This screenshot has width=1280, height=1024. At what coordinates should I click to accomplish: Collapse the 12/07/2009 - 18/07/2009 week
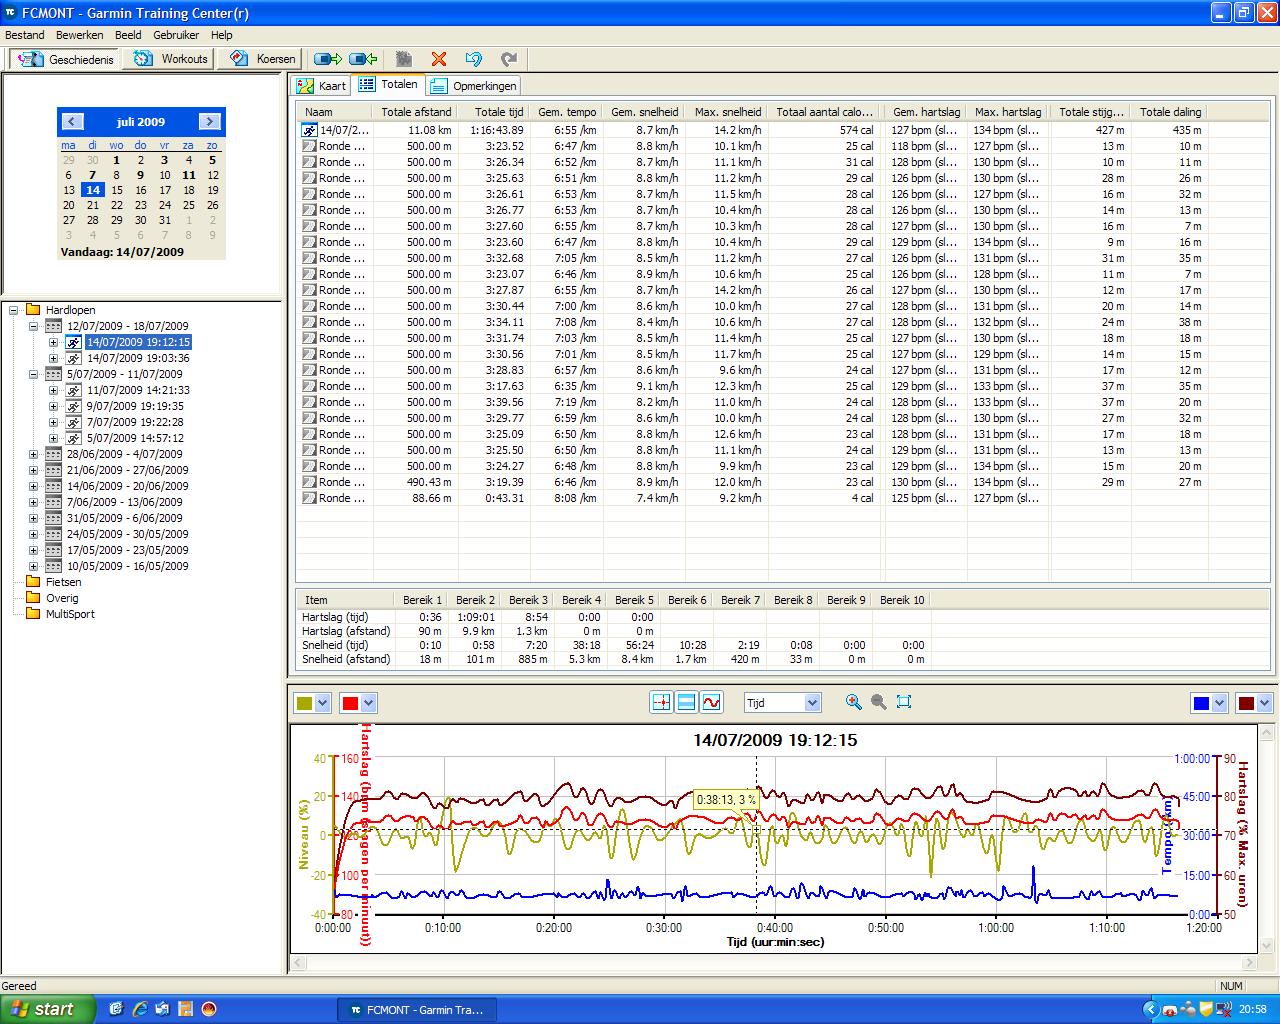coord(33,326)
